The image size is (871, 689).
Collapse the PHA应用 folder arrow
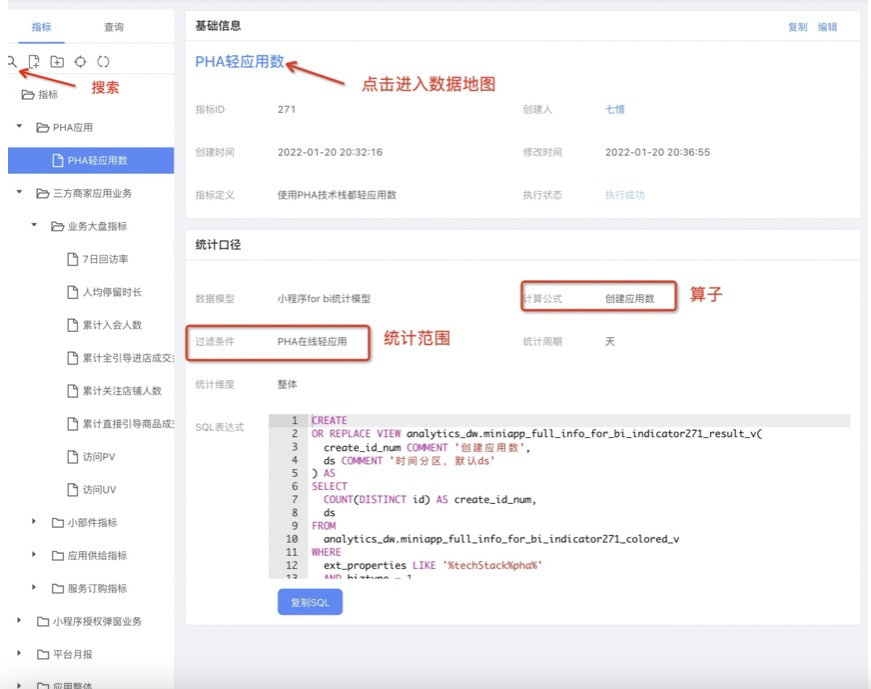19,127
